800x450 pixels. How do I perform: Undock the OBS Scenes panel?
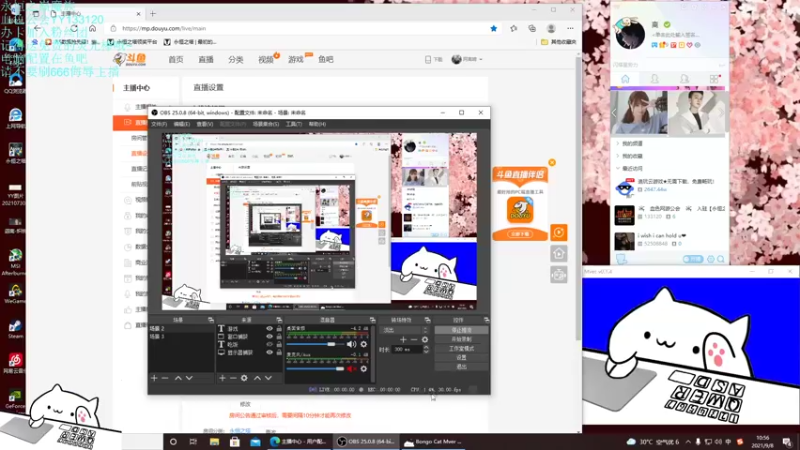[211, 320]
